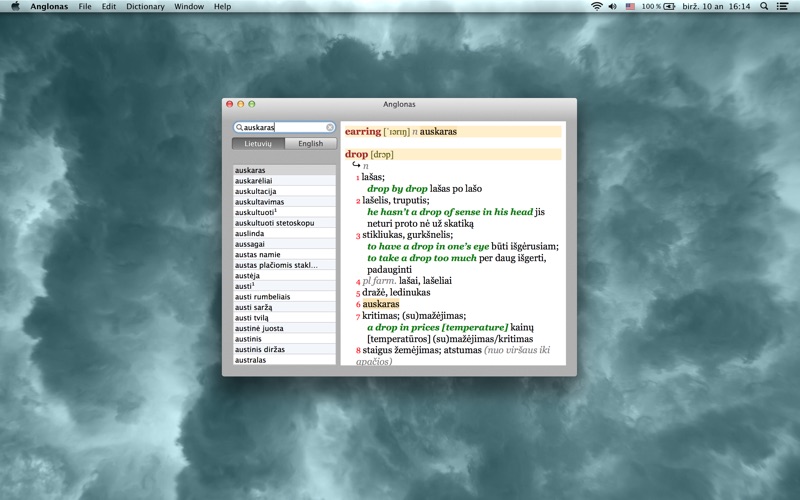Screen dimensions: 800x500
Task: Switch to English language tab
Action: [311, 143]
